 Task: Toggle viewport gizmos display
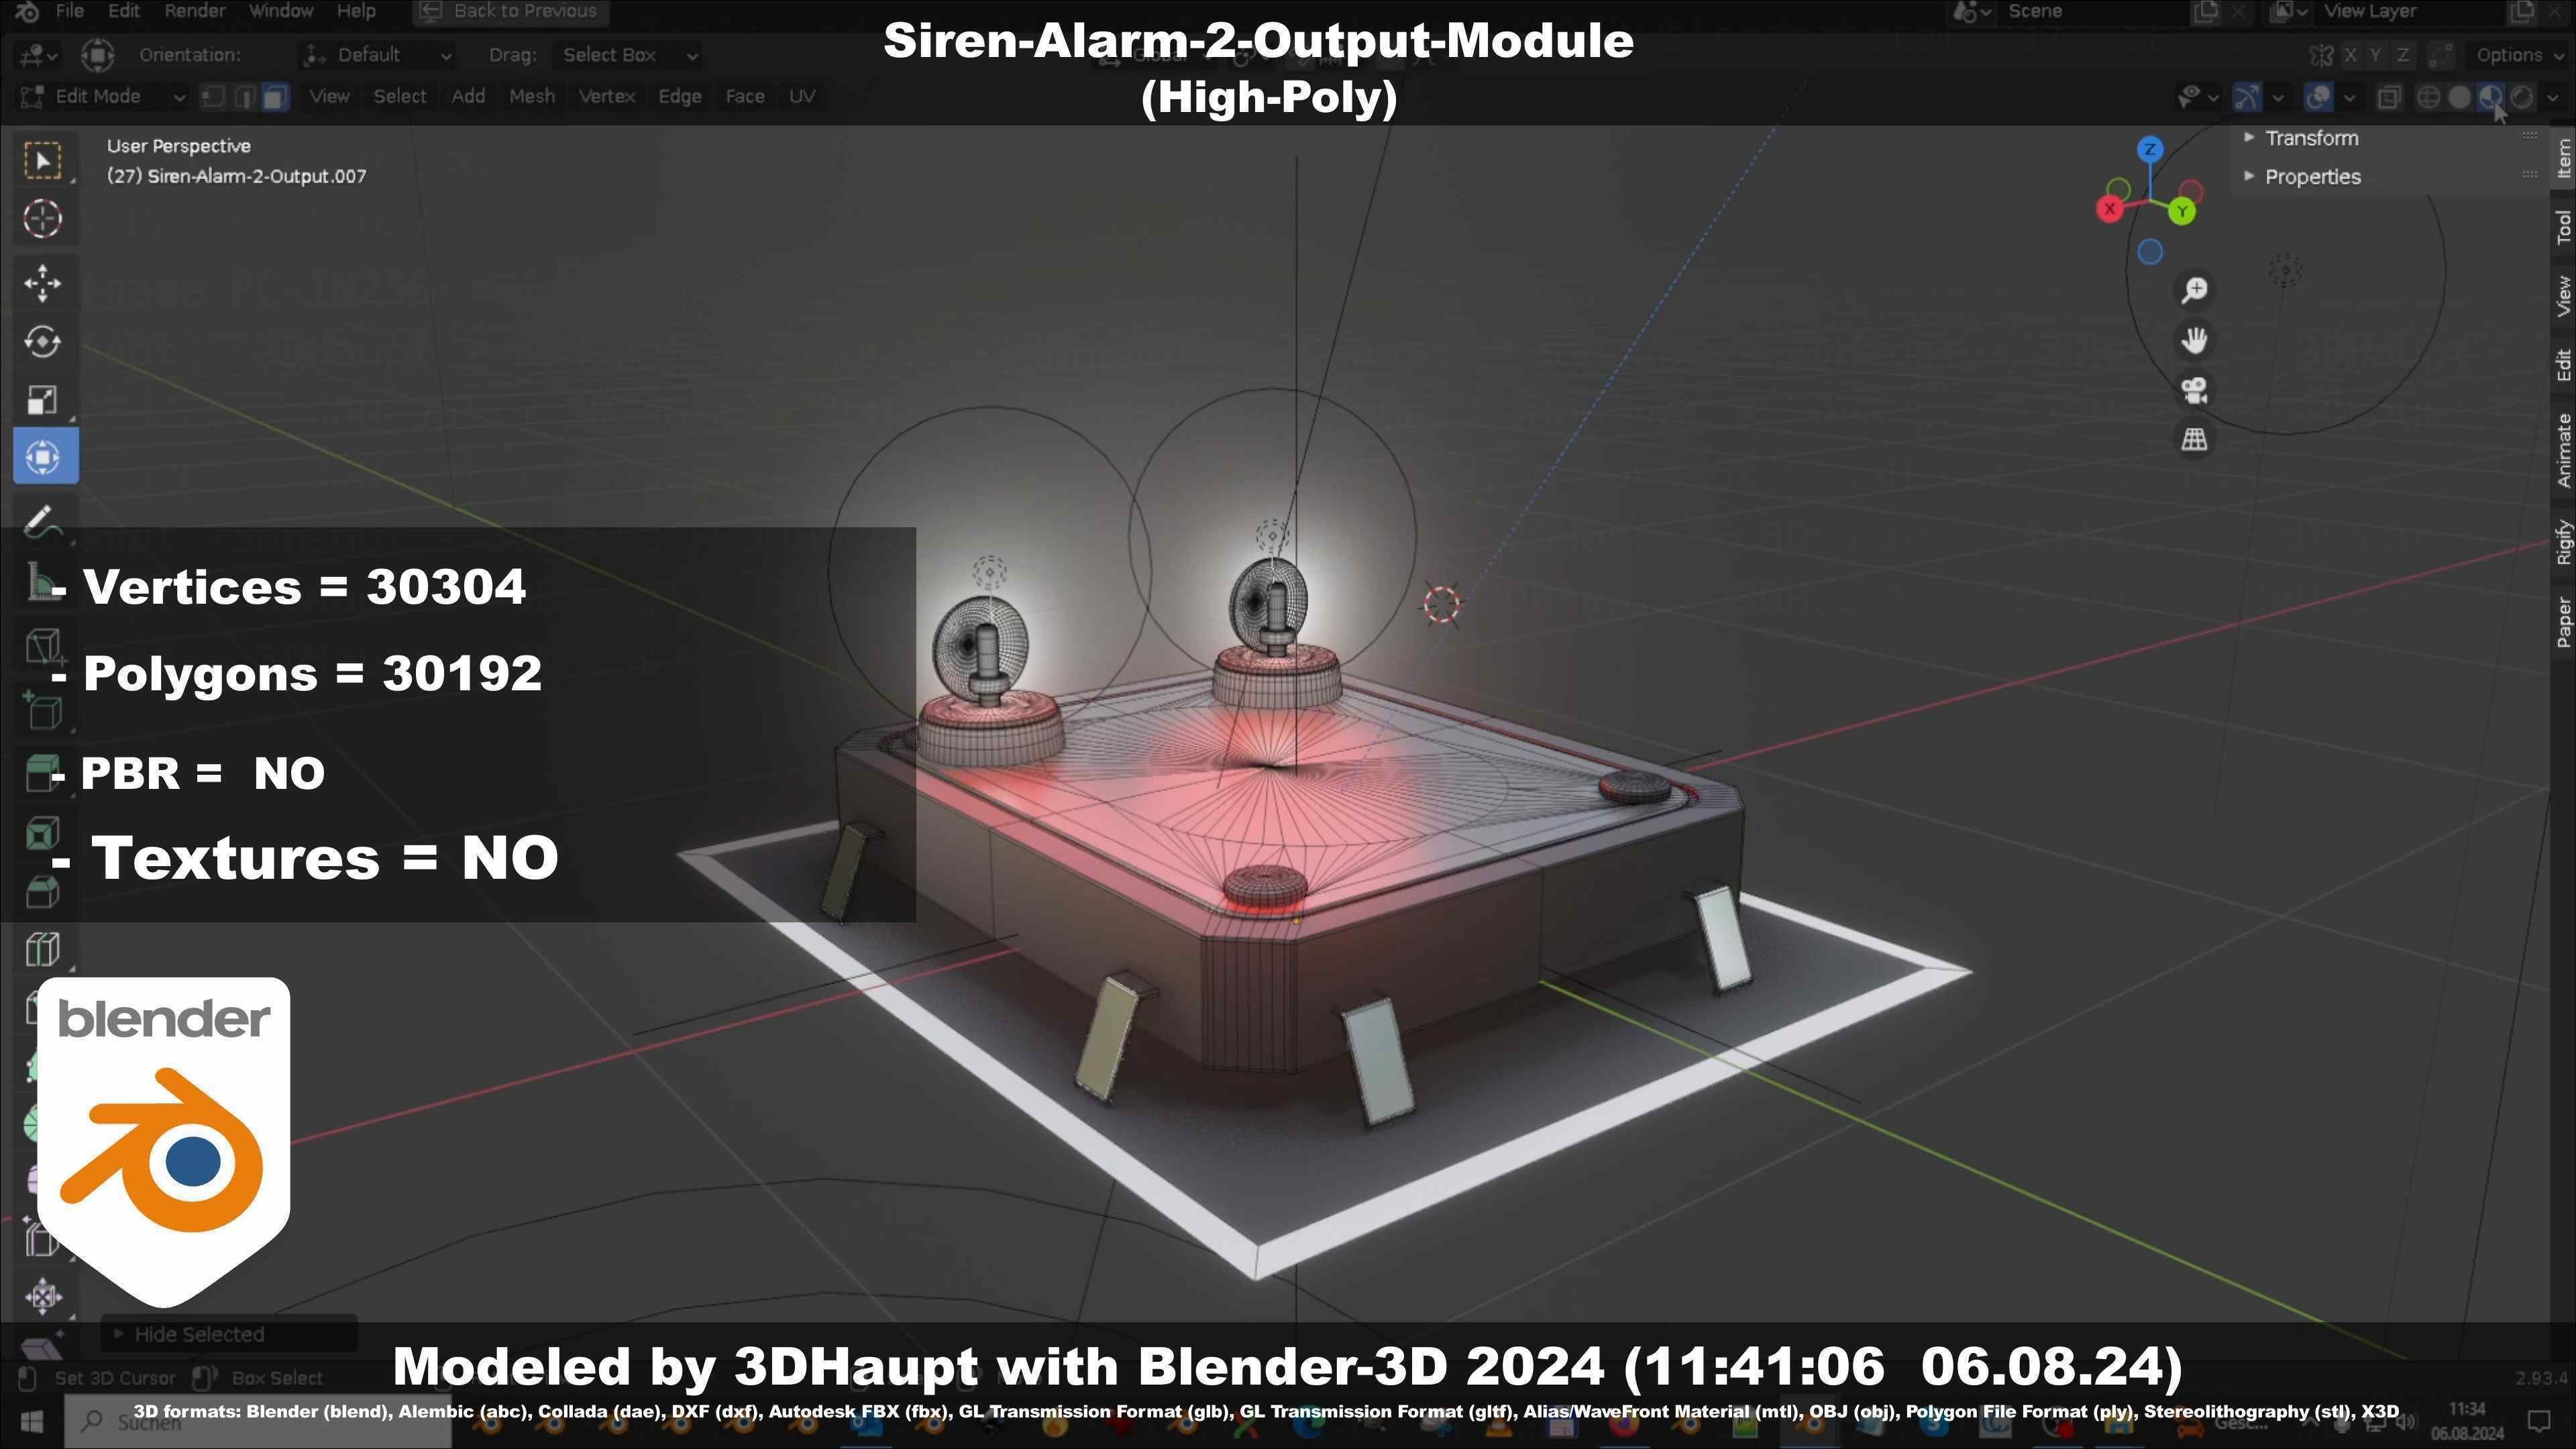[x=2247, y=97]
